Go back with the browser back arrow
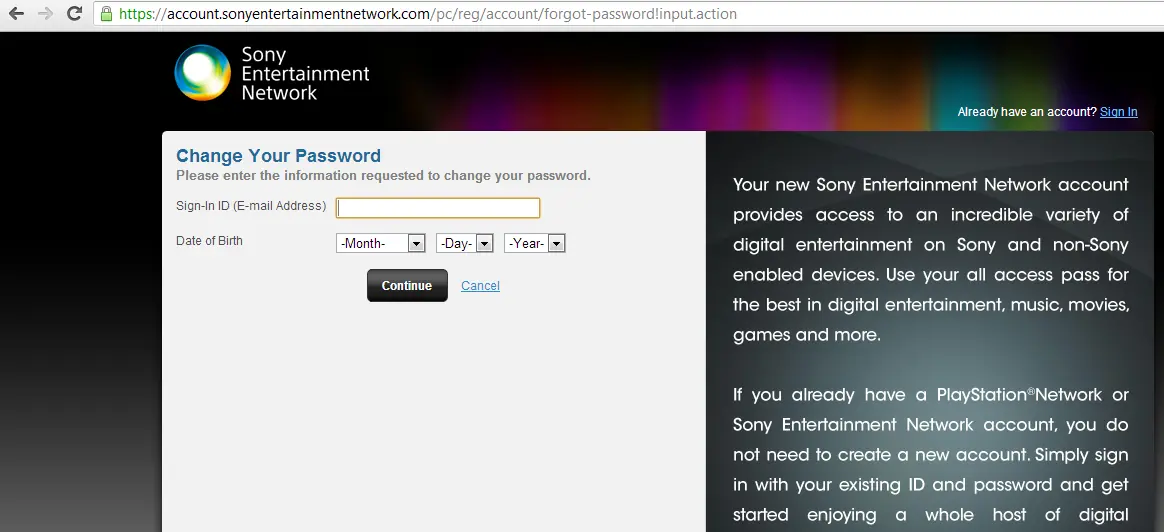The width and height of the screenshot is (1164, 532). coord(16,13)
